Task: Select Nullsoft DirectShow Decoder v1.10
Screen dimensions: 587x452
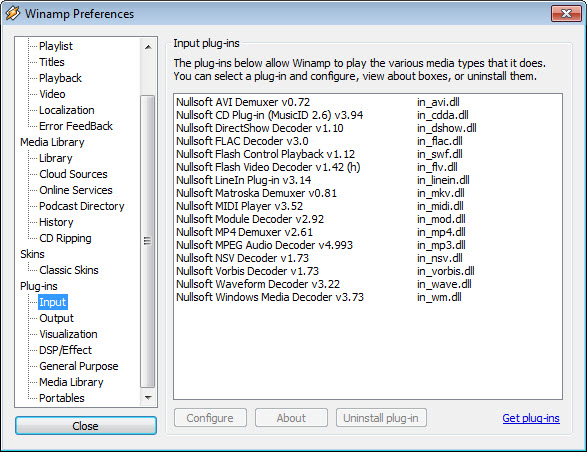Action: click(260, 128)
